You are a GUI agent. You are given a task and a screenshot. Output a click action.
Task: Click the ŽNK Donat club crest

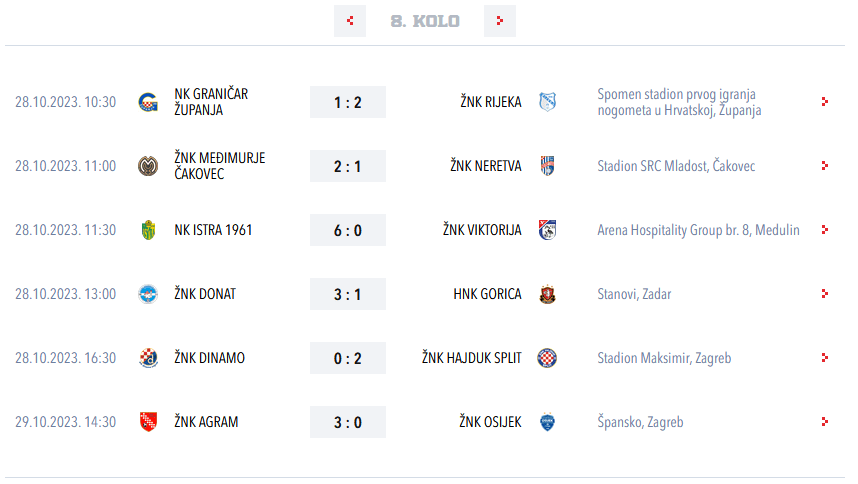coord(148,294)
